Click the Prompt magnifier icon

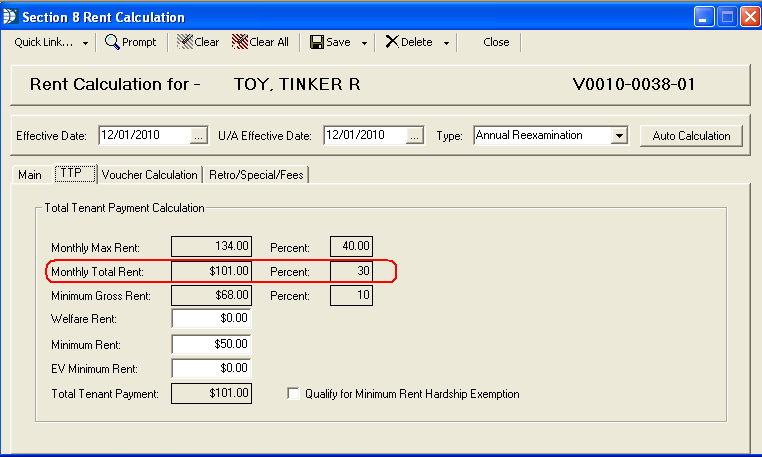click(112, 42)
